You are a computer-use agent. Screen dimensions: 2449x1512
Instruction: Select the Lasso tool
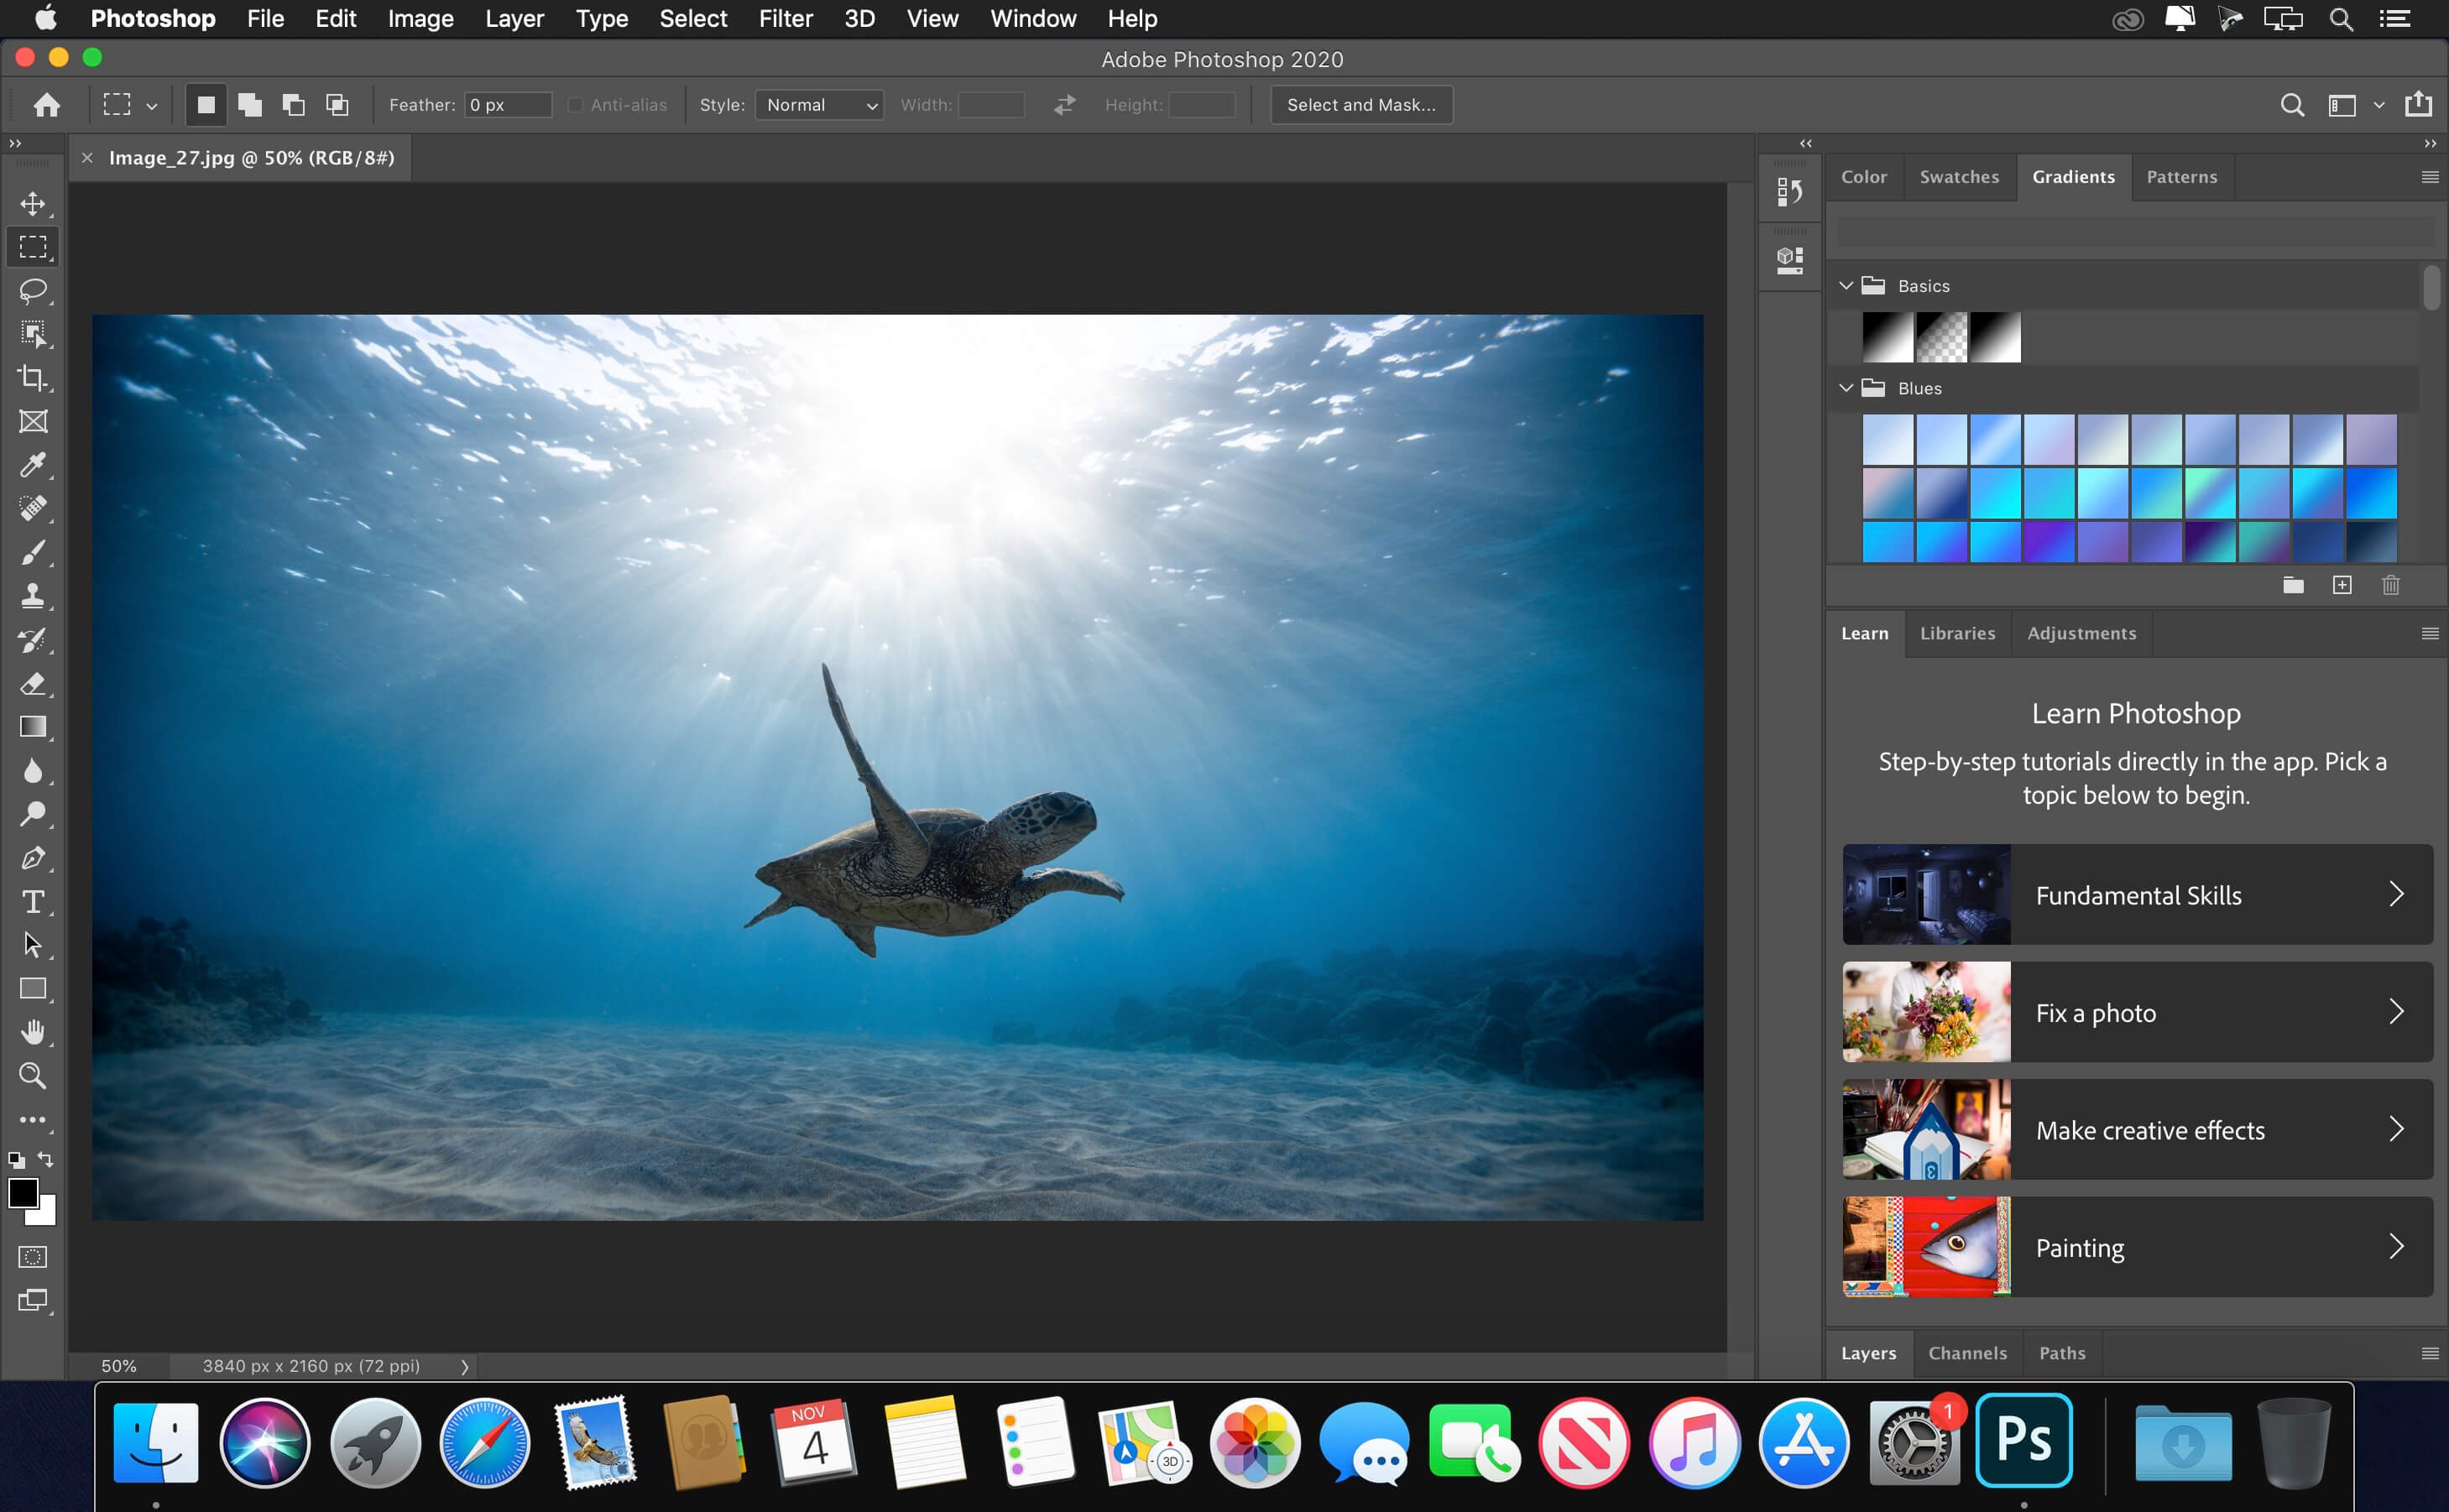tap(34, 289)
